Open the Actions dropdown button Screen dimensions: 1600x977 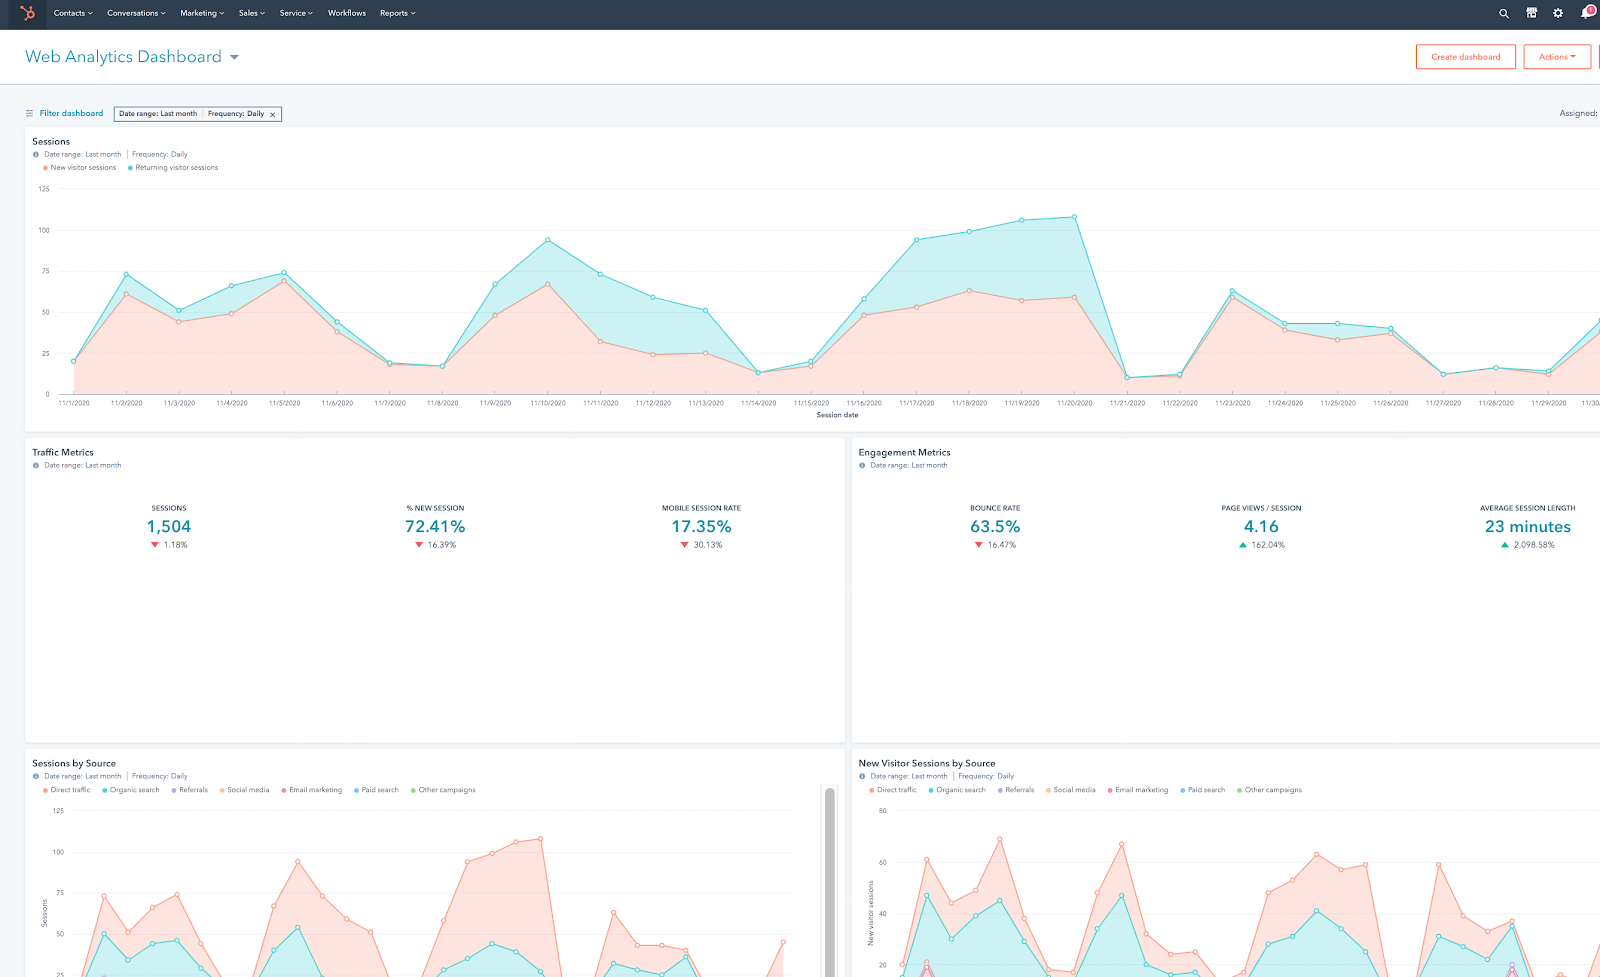pyautogui.click(x=1557, y=57)
